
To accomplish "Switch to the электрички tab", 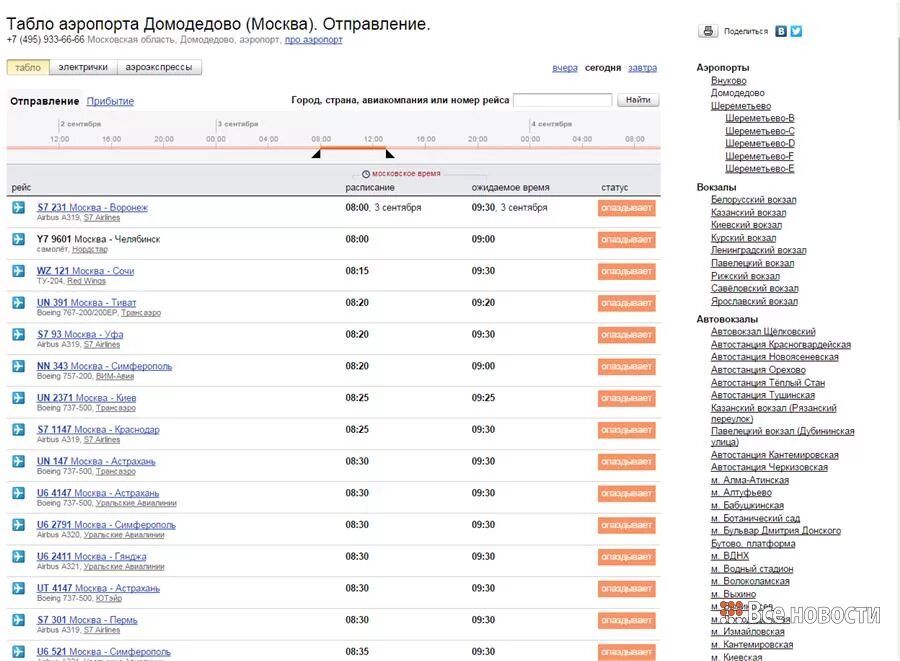I will click(x=83, y=67).
